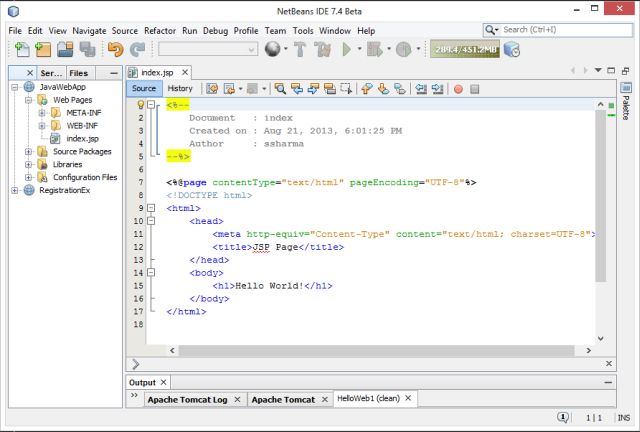Click the red record macro button

pos(458,88)
